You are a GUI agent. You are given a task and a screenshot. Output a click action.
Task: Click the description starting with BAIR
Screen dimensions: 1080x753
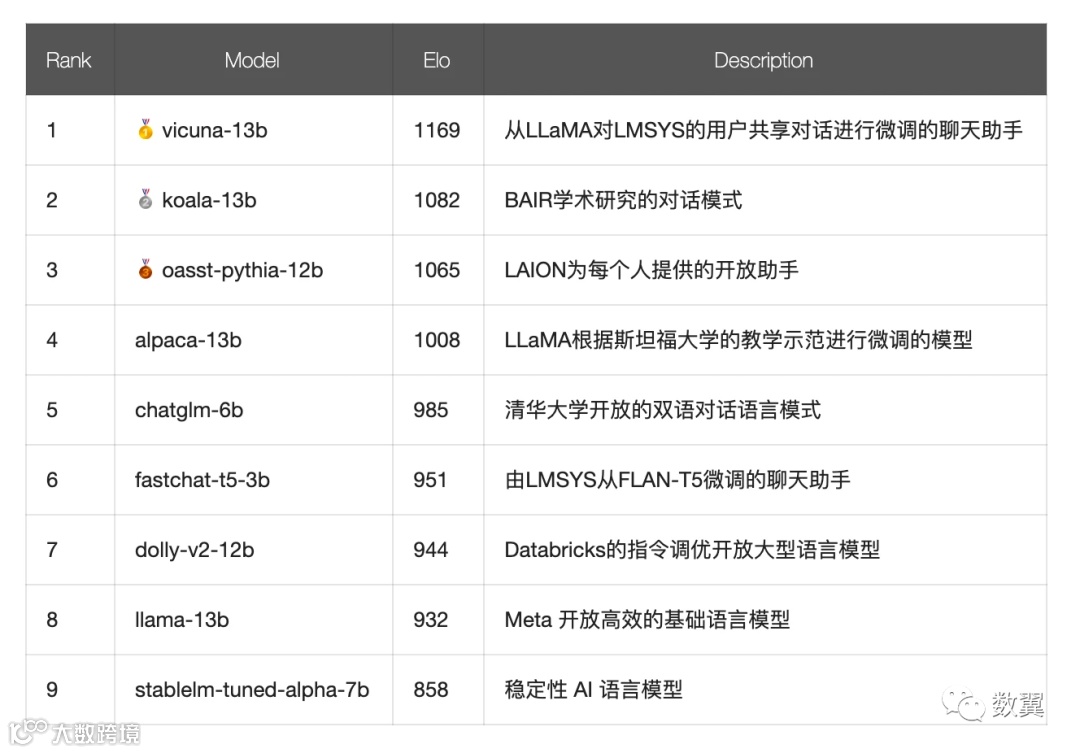pos(623,200)
